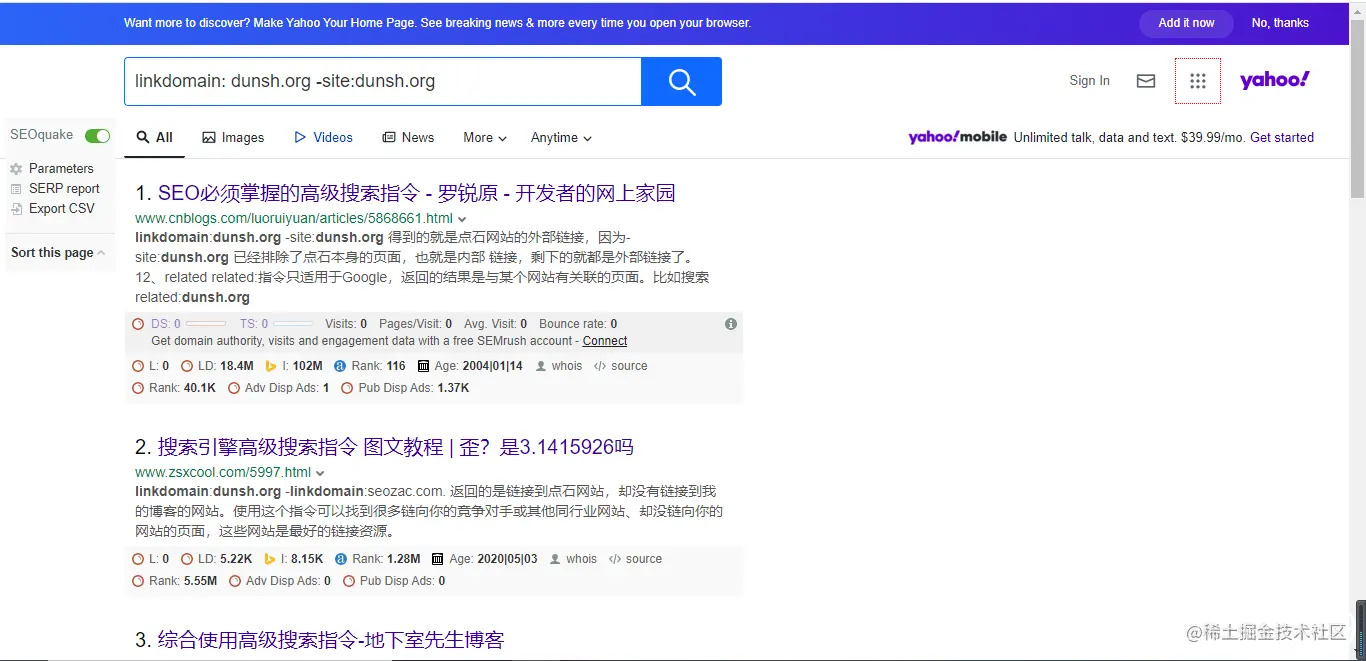Expand the Sort this page chevron
Viewport: 1366px width, 661px height.
click(101, 253)
